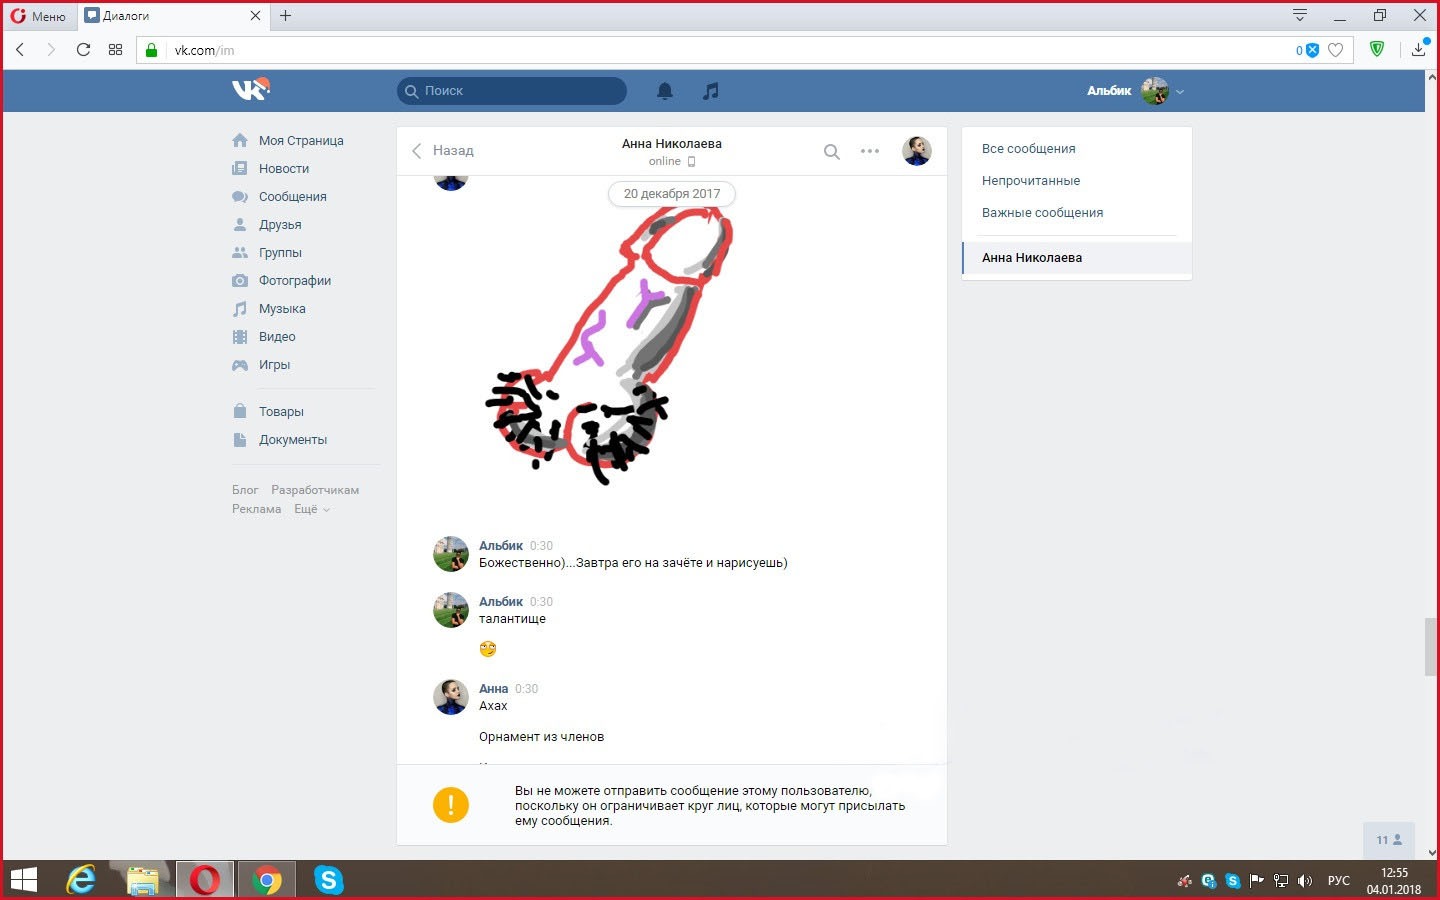Open Skype from taskbar
Screen dimensions: 1440x900
pos(329,880)
